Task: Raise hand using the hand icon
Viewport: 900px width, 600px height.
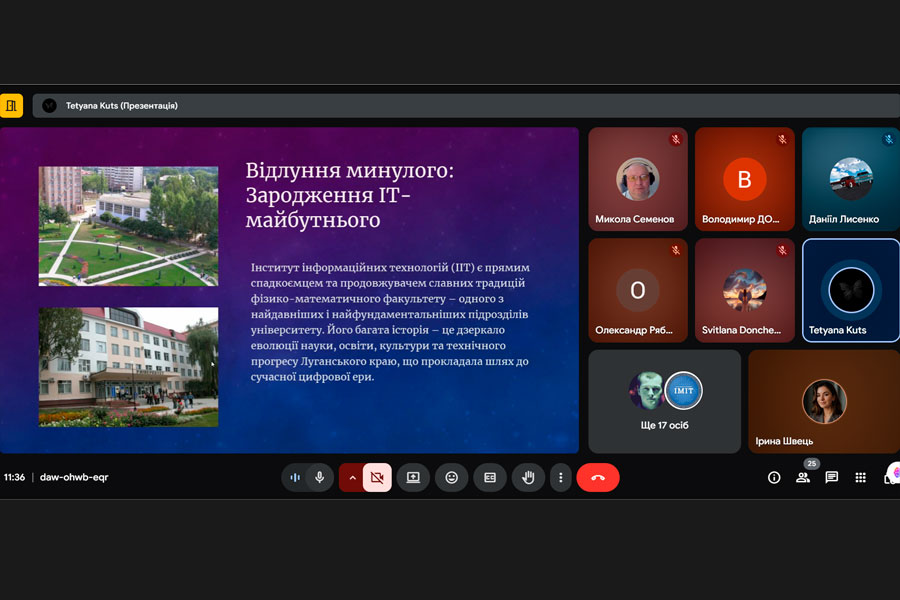Action: (x=528, y=477)
